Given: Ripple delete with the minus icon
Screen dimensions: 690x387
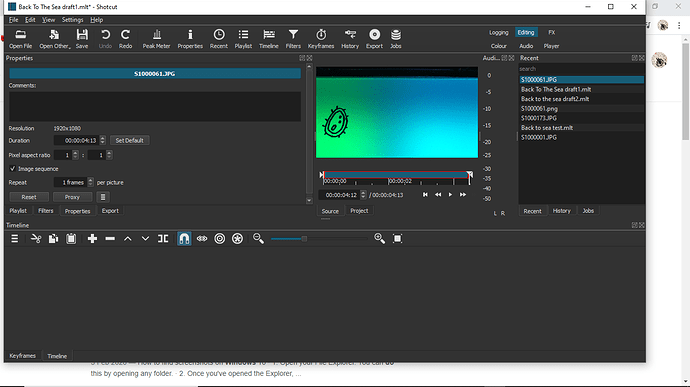Looking at the screenshot, I should [110, 239].
